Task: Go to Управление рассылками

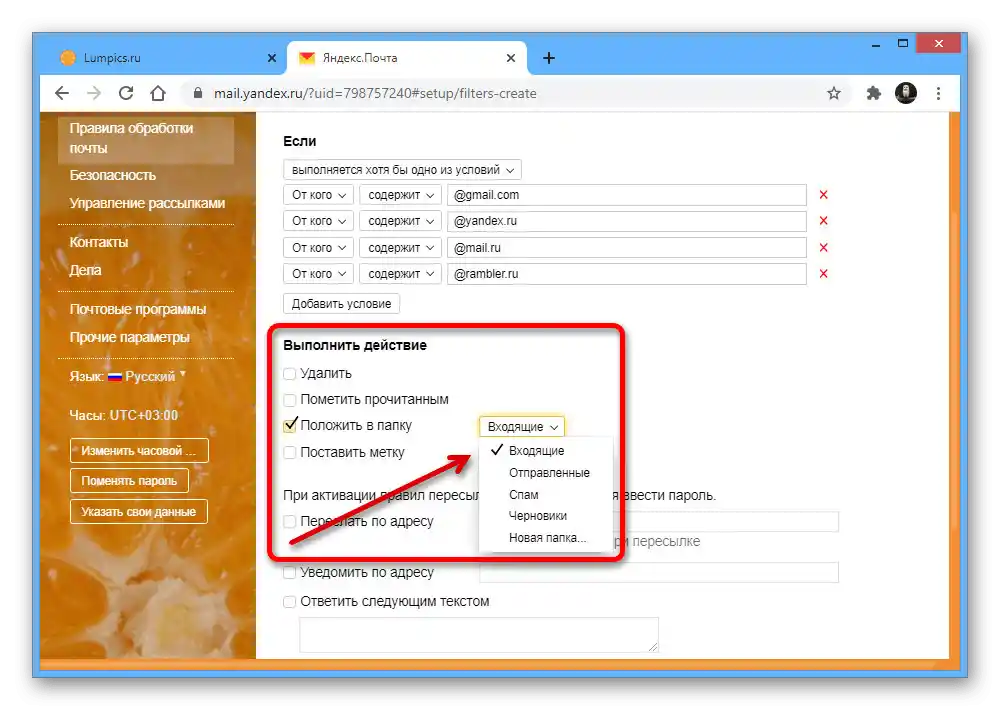Action: pyautogui.click(x=147, y=203)
